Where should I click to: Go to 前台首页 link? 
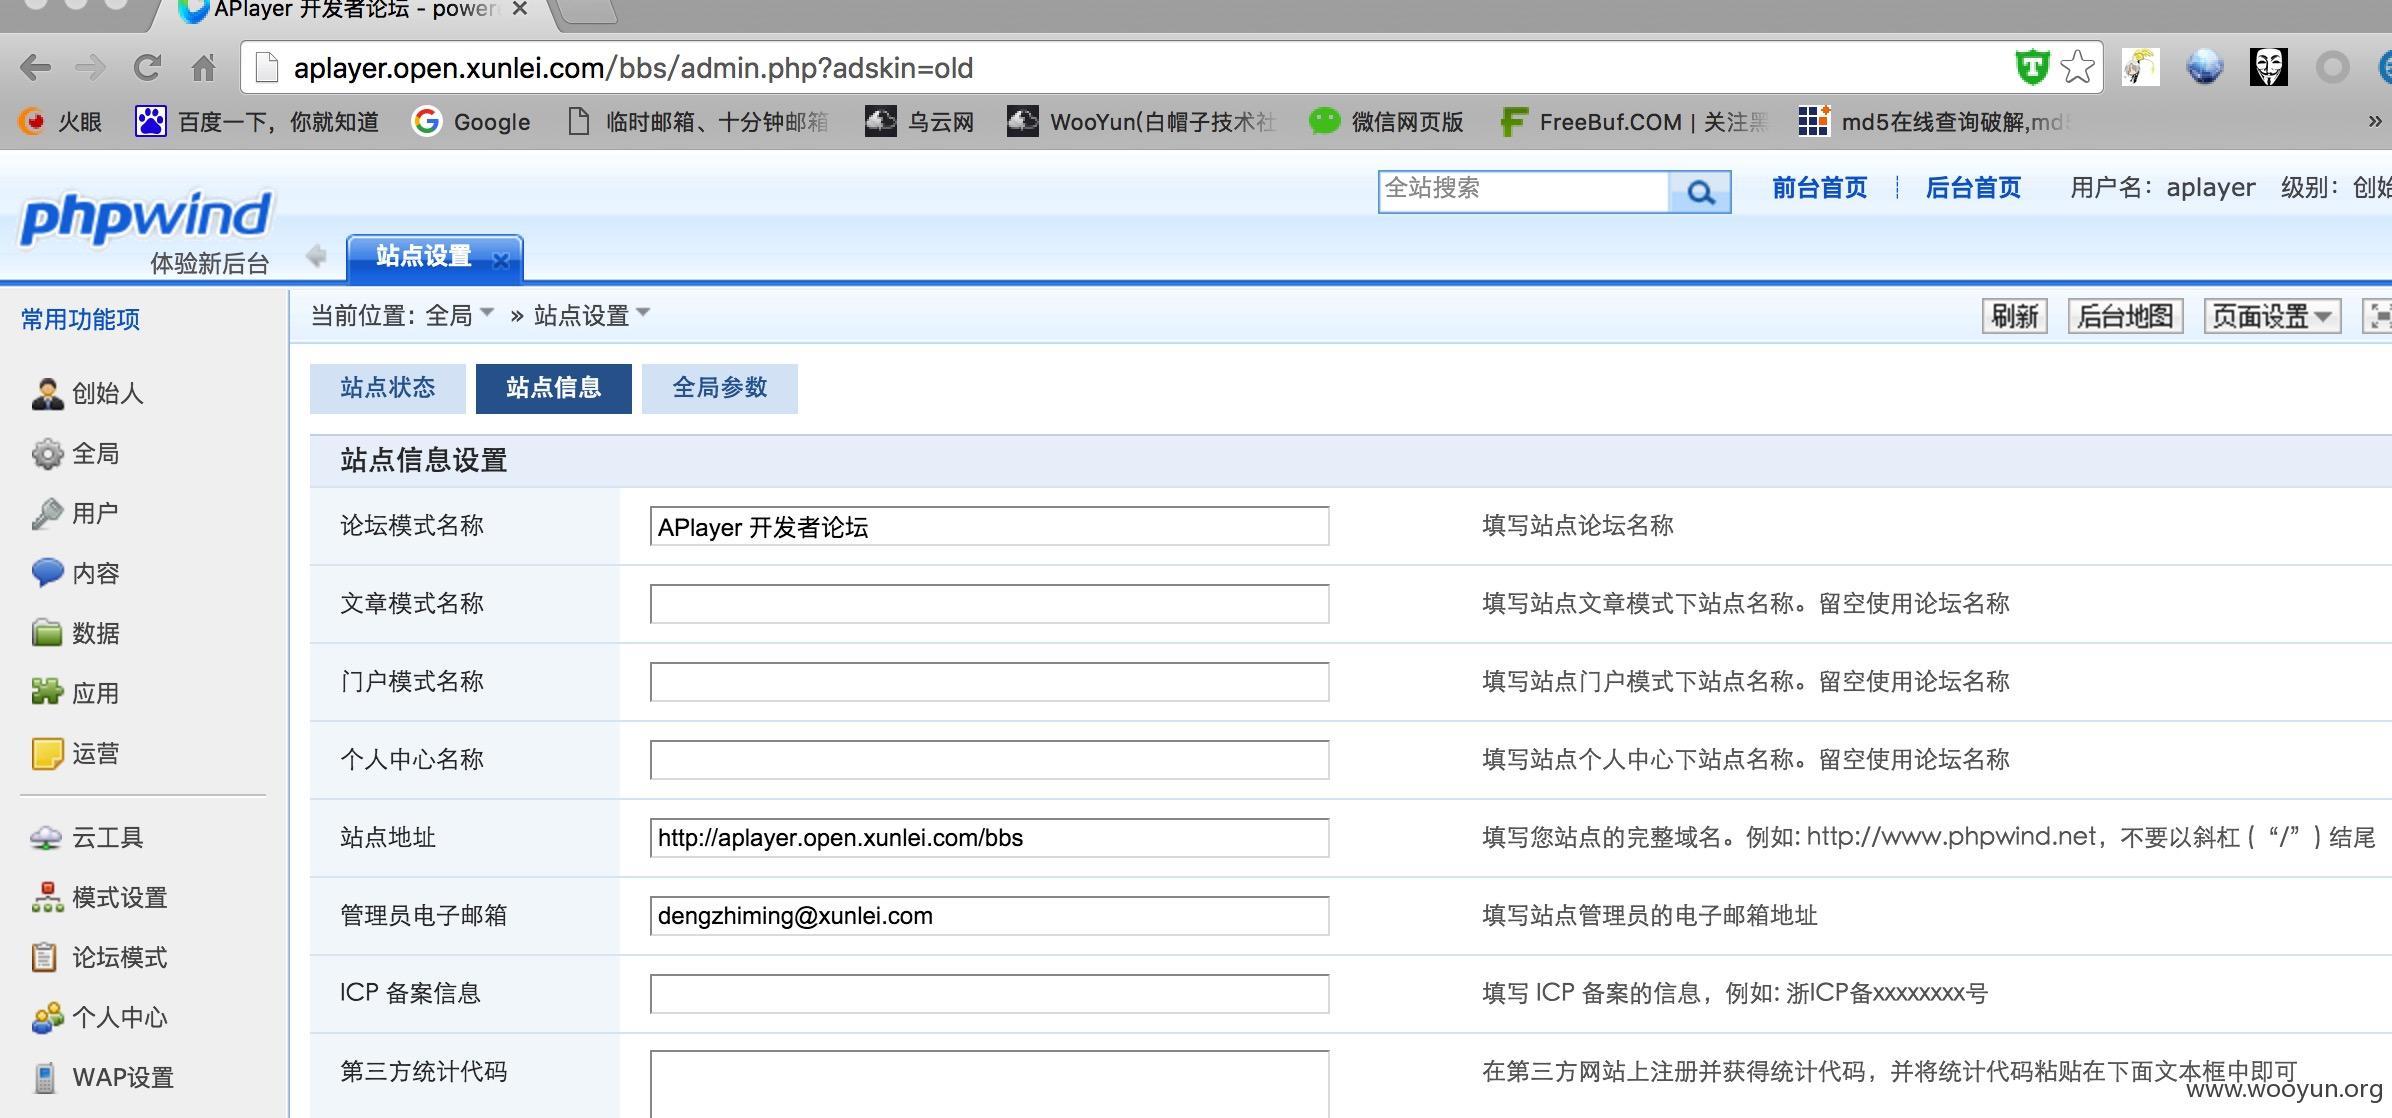click(1820, 188)
